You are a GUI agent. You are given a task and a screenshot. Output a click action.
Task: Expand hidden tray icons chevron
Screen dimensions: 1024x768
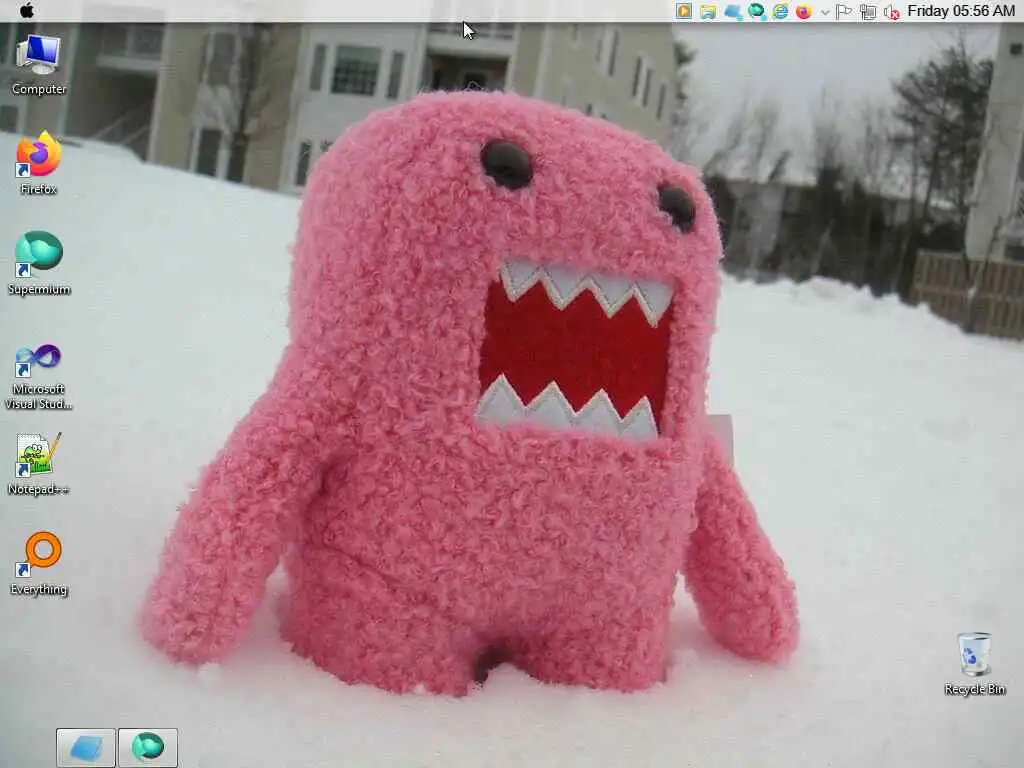pyautogui.click(x=825, y=12)
